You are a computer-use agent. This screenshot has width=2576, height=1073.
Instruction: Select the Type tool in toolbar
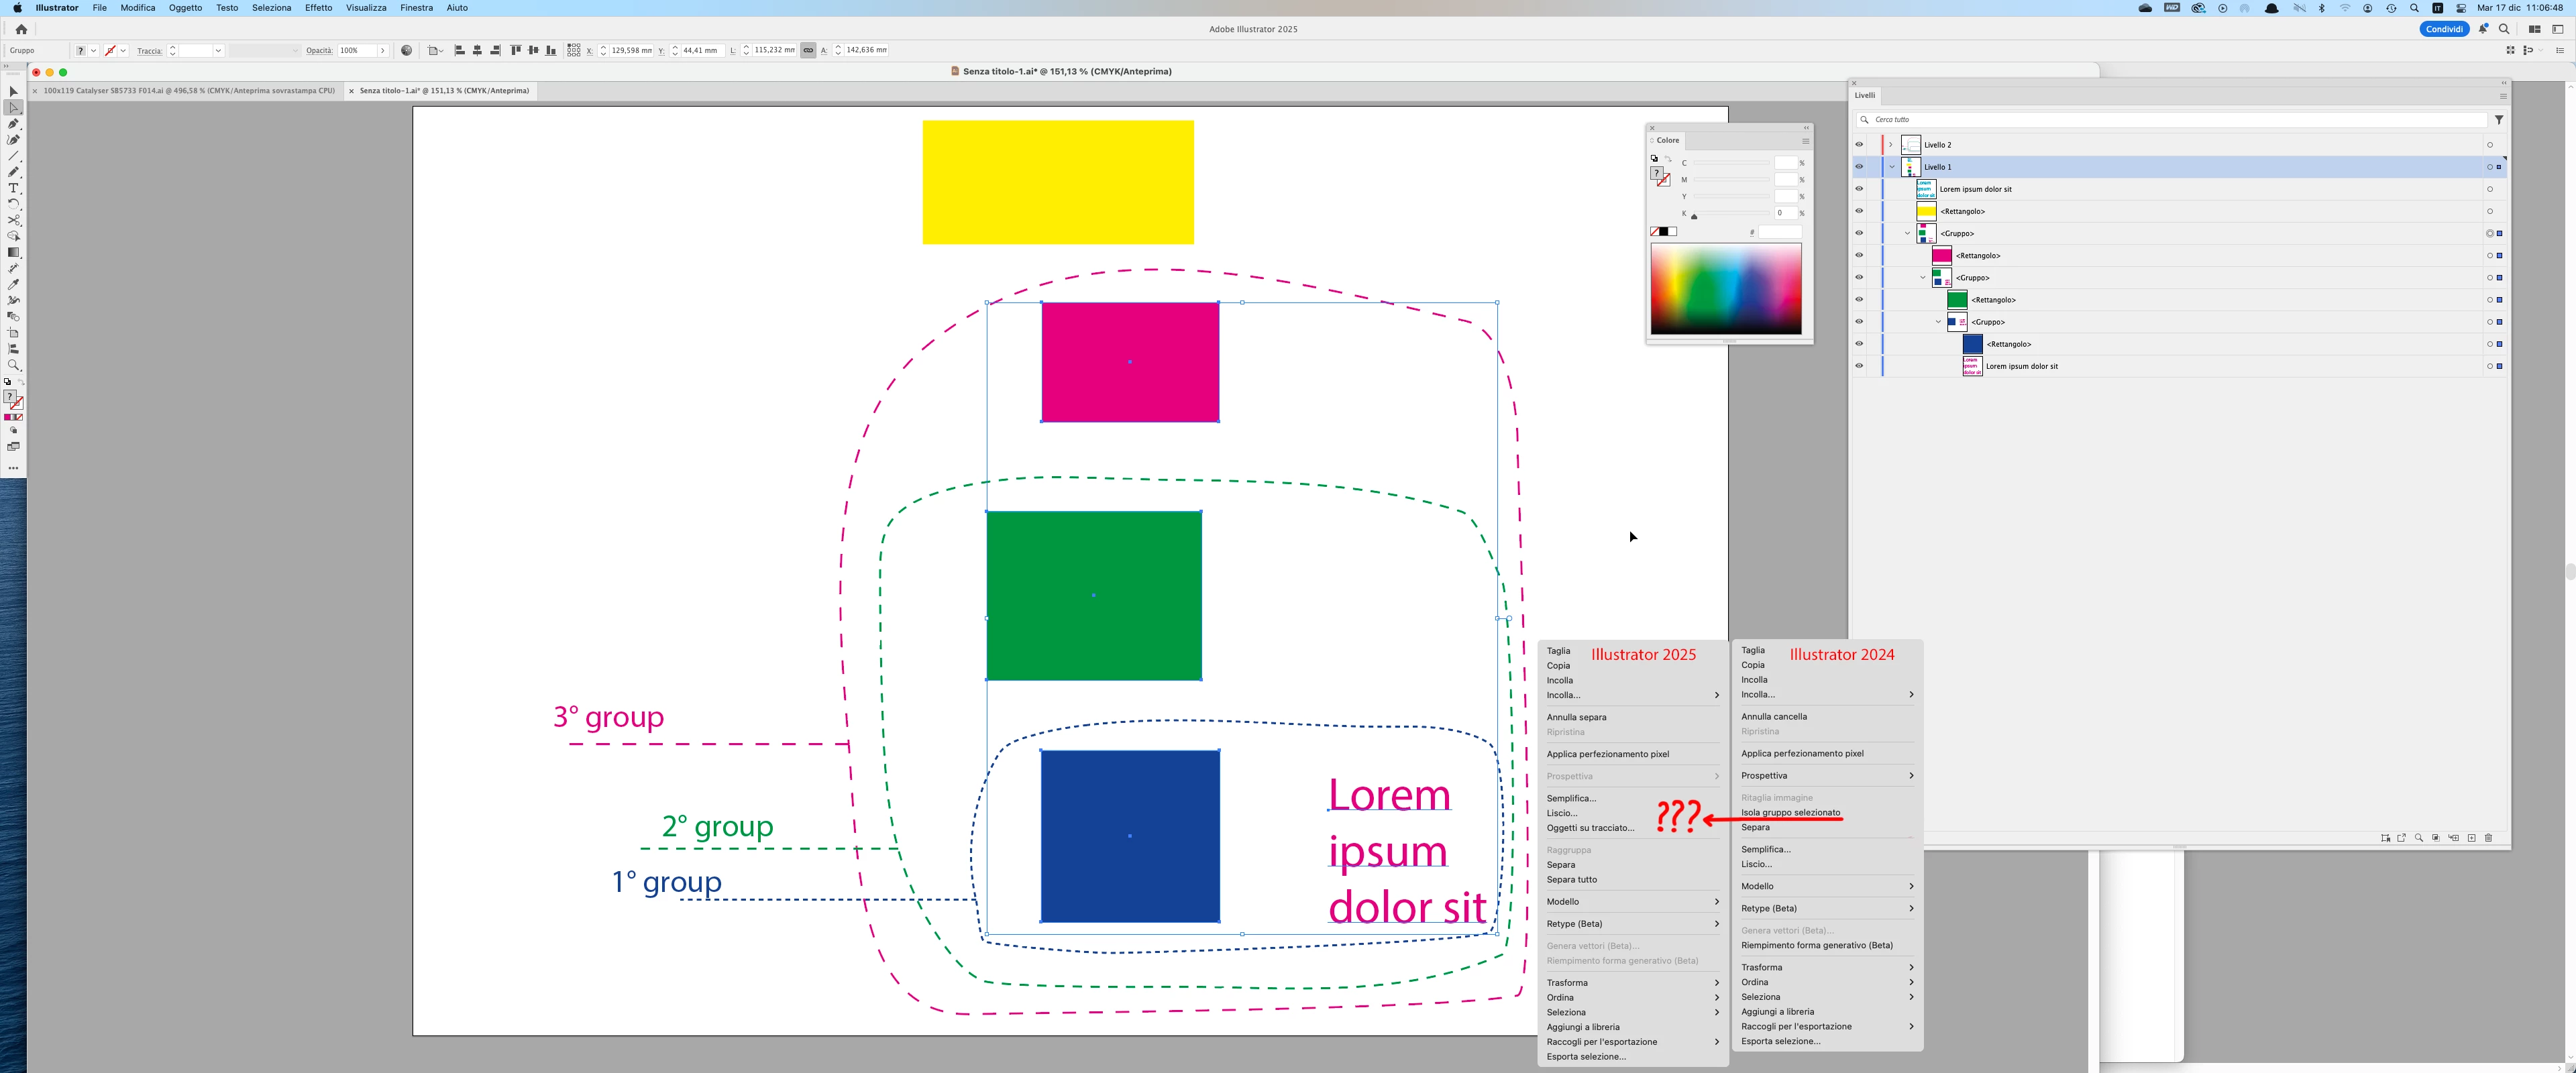pyautogui.click(x=14, y=188)
